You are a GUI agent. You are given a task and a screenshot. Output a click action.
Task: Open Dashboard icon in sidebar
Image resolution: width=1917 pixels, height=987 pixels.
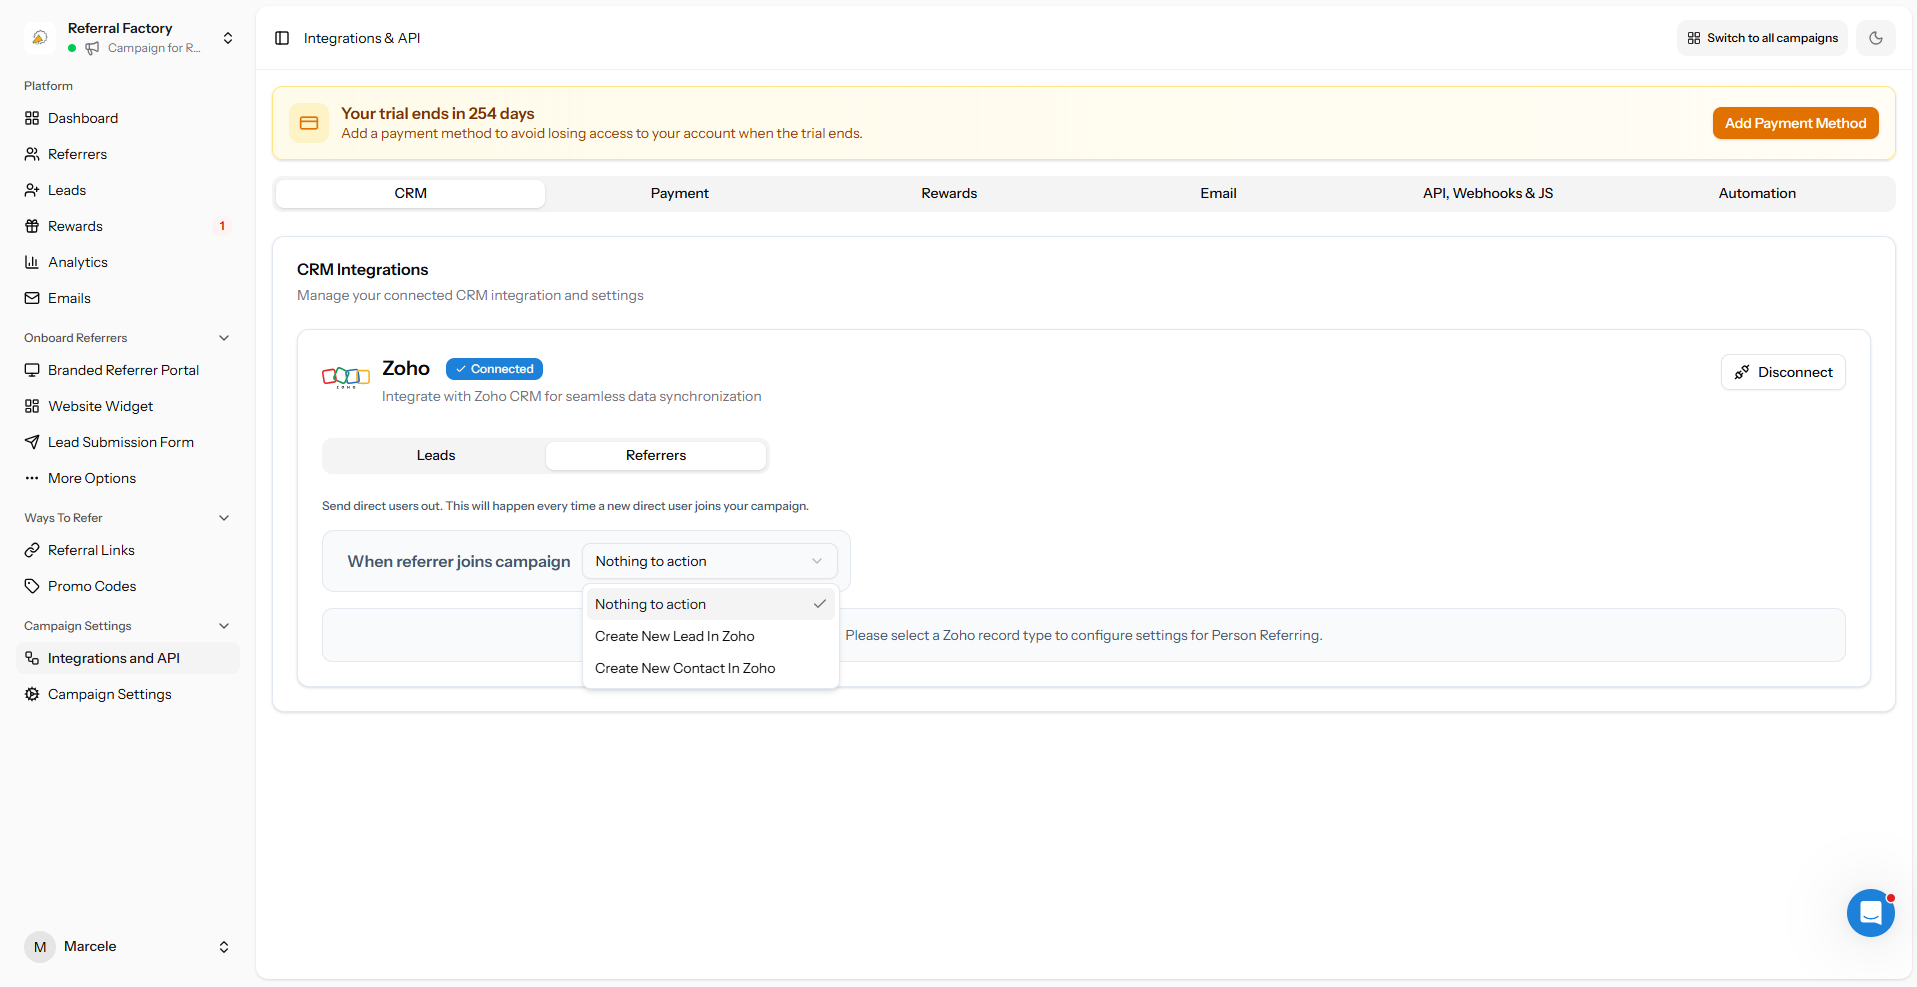[32, 118]
